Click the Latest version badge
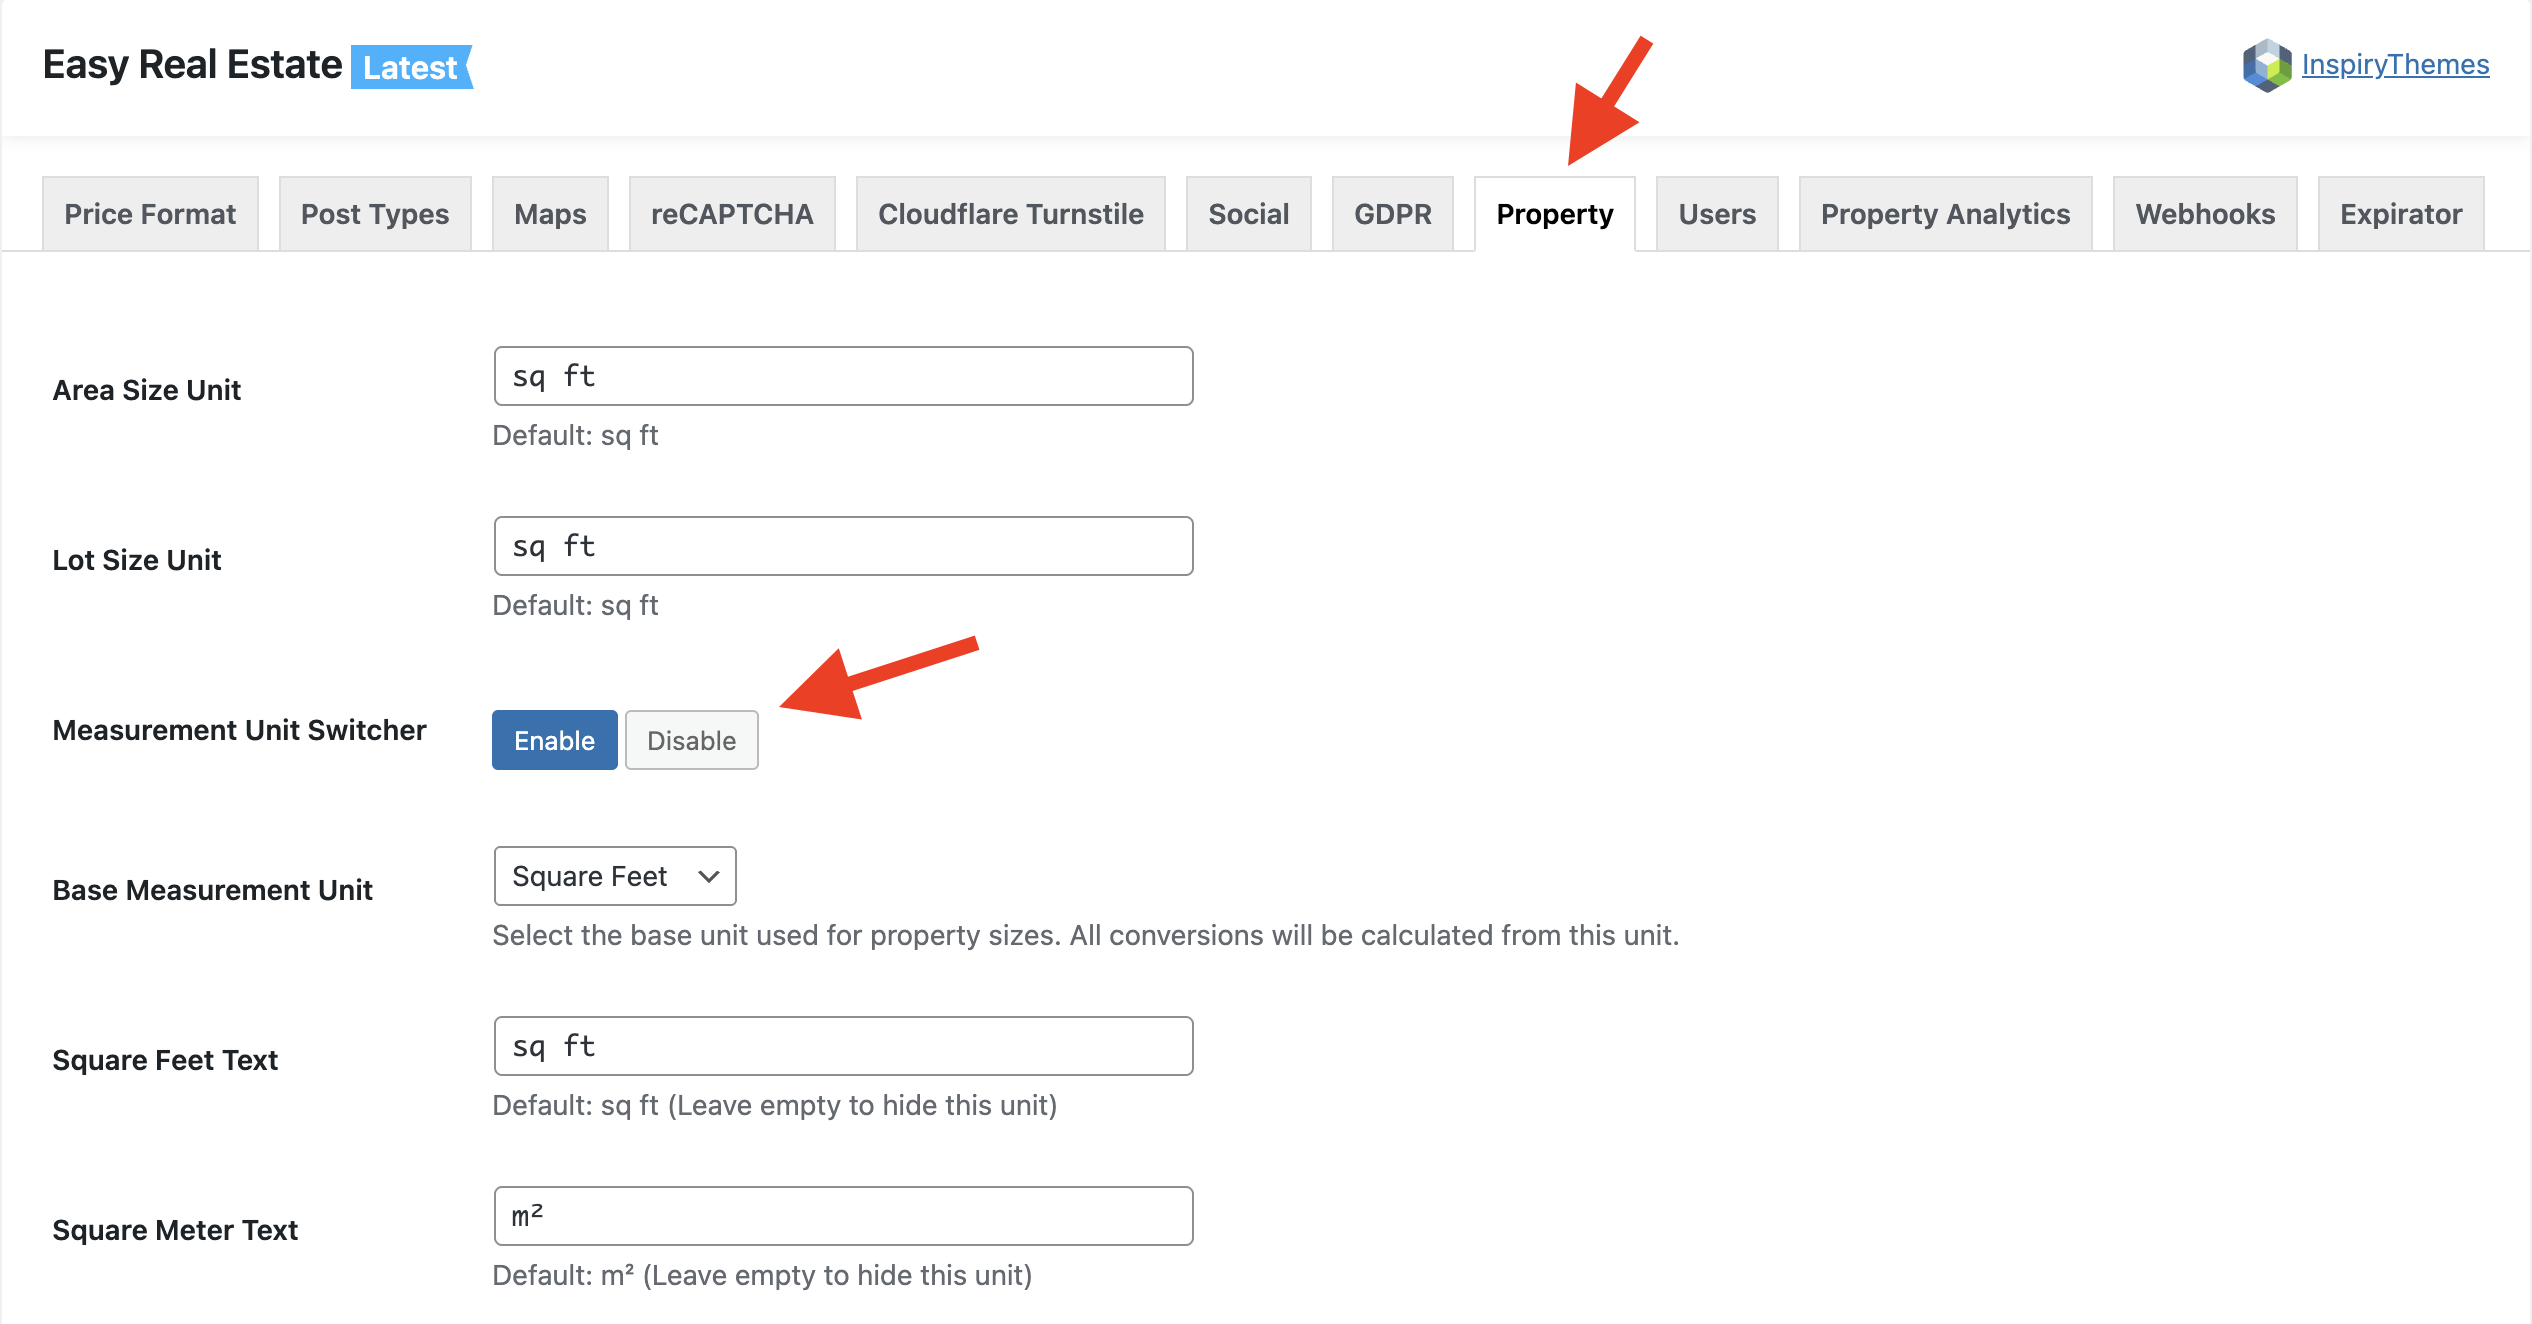The width and height of the screenshot is (2532, 1324). 411,67
